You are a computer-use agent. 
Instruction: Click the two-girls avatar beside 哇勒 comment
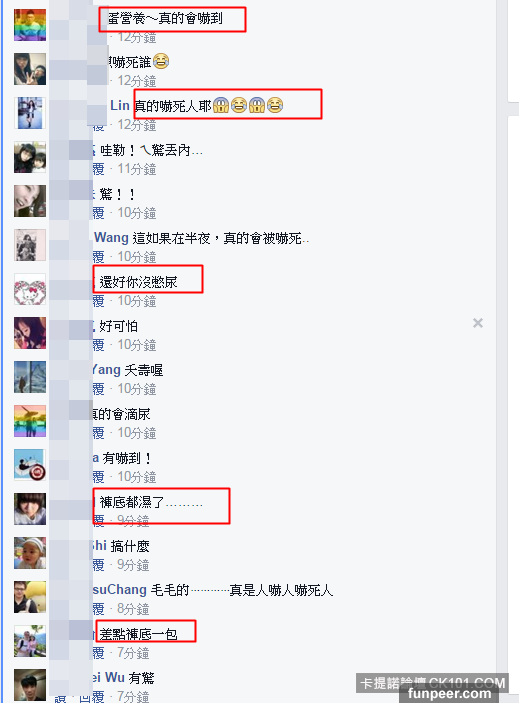point(30,157)
